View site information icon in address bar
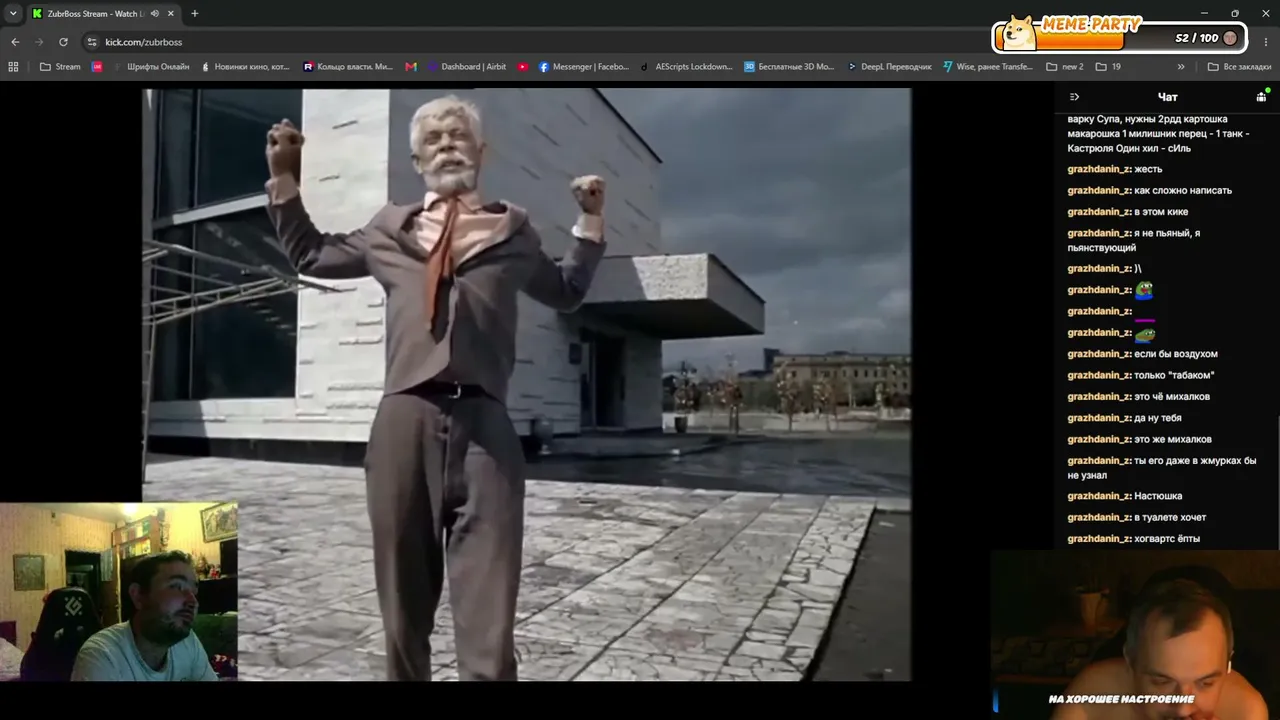1280x720 pixels. point(92,42)
